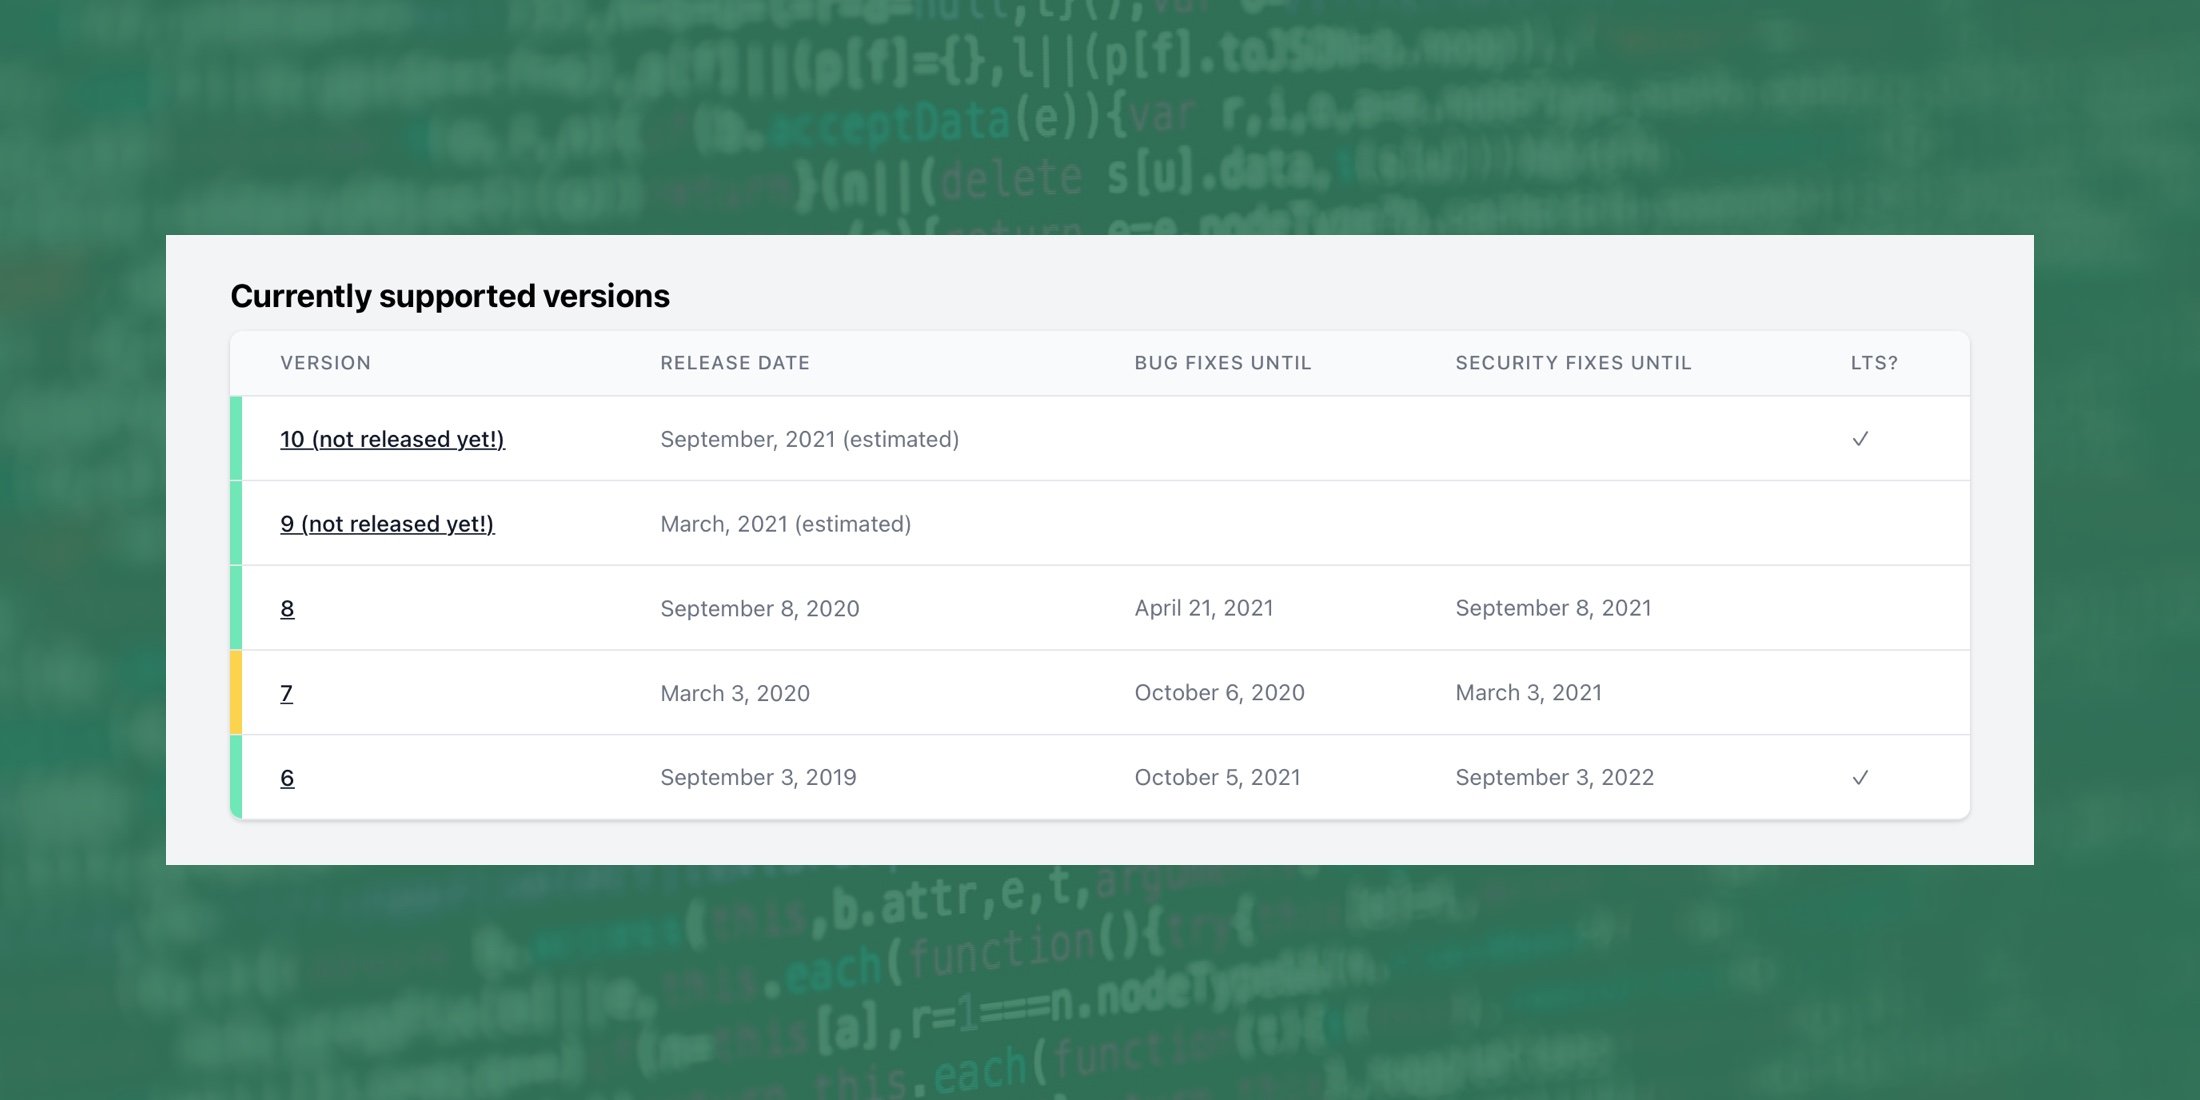Open the version 10 release notes link
Viewport: 2200px width, 1100px height.
point(392,438)
